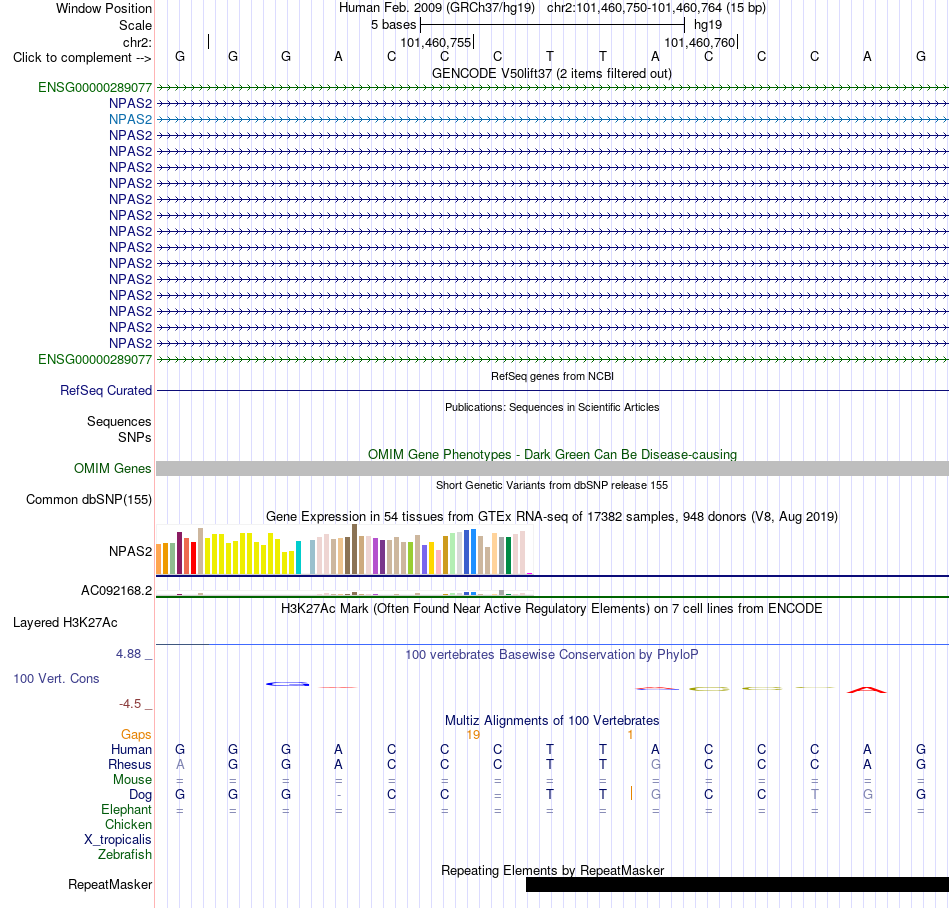
Task: Click the Sequences subtrack label
Action: click(119, 422)
